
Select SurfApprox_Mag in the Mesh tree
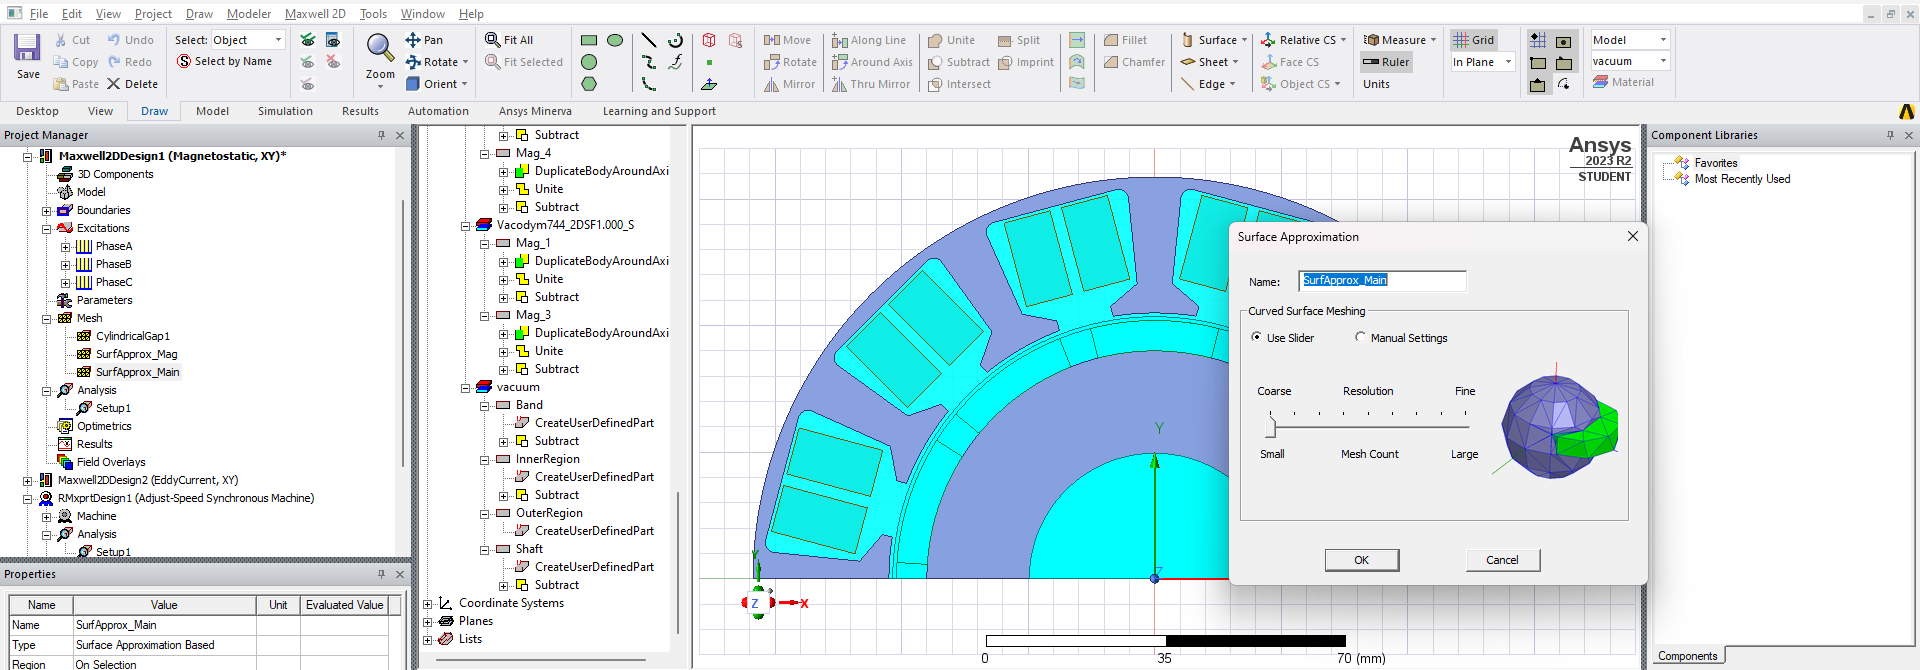[x=136, y=354]
